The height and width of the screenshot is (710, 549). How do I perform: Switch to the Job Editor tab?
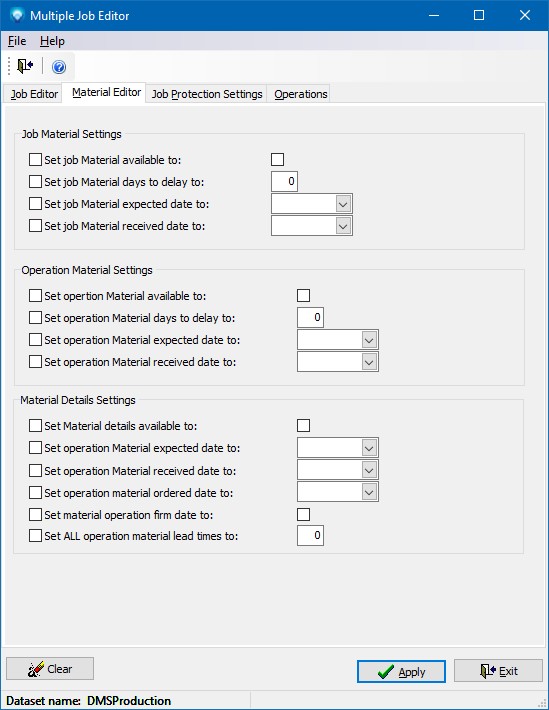click(34, 94)
